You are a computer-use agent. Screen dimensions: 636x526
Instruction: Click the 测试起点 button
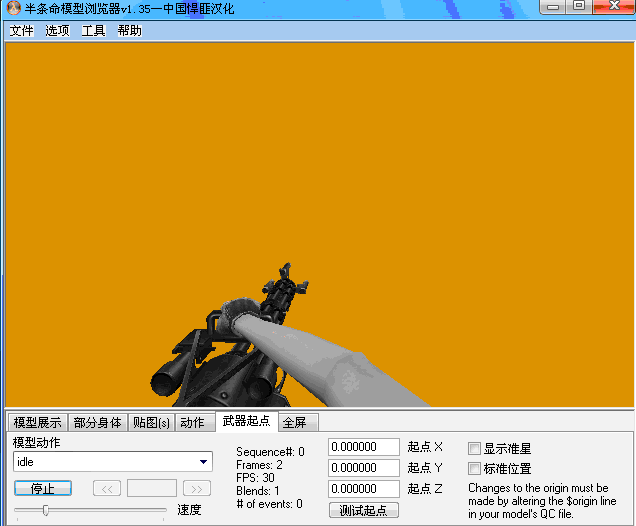click(363, 510)
